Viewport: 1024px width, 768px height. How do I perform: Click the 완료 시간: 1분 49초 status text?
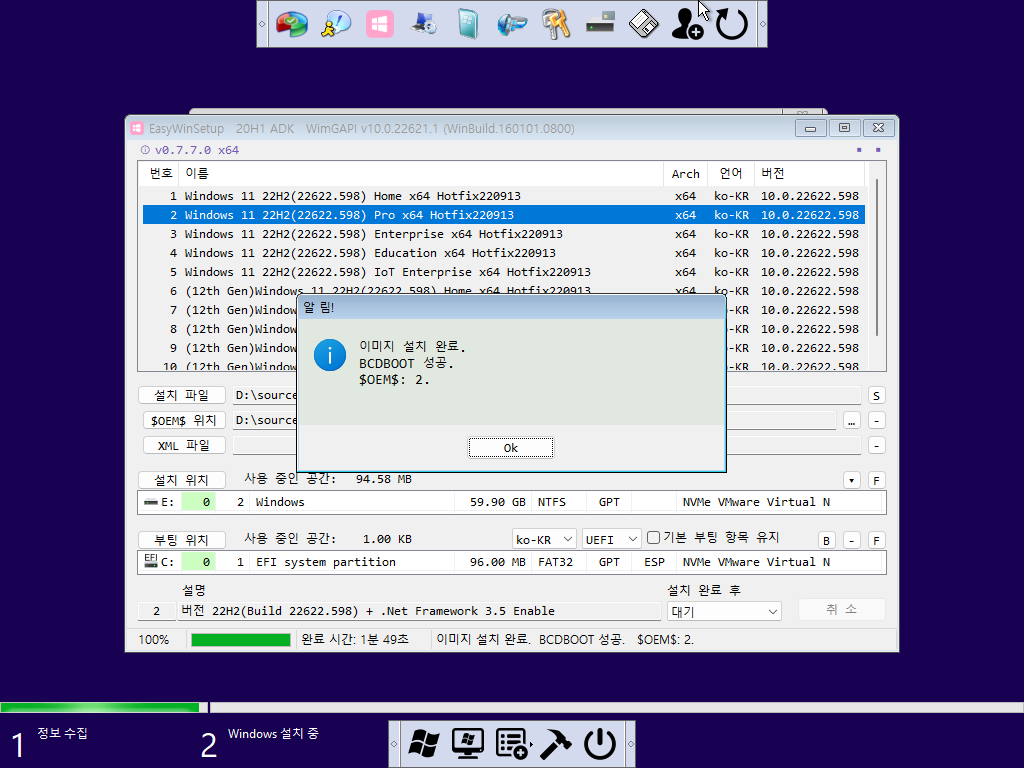[355, 640]
